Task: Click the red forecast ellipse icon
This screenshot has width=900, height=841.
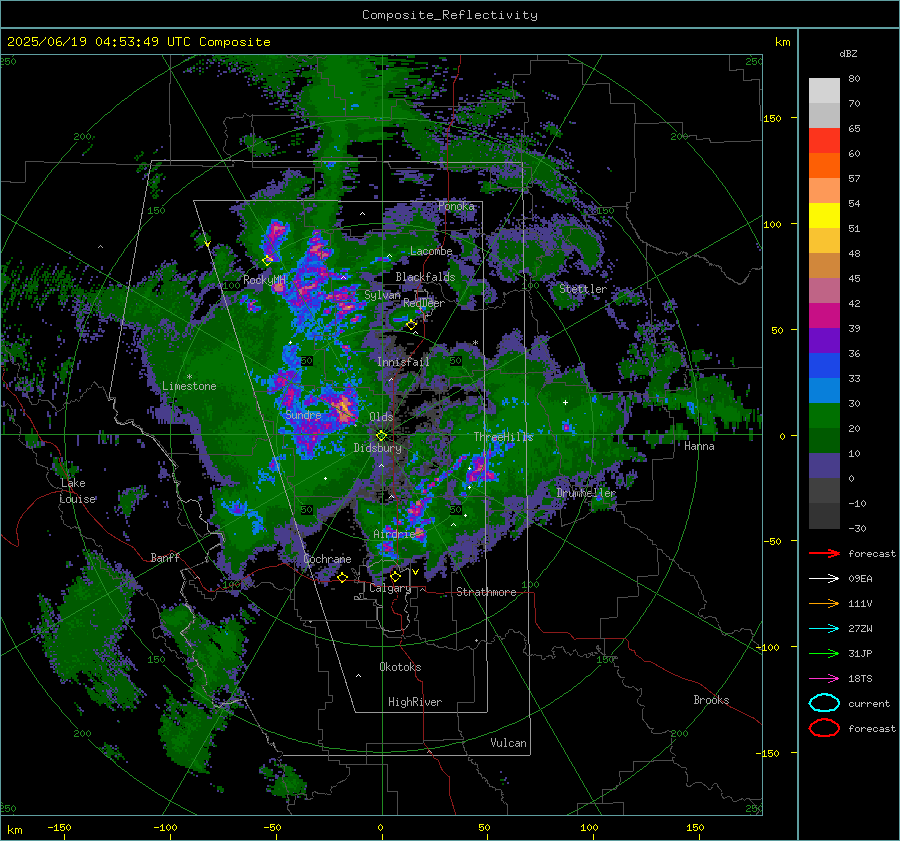Action: coord(824,728)
